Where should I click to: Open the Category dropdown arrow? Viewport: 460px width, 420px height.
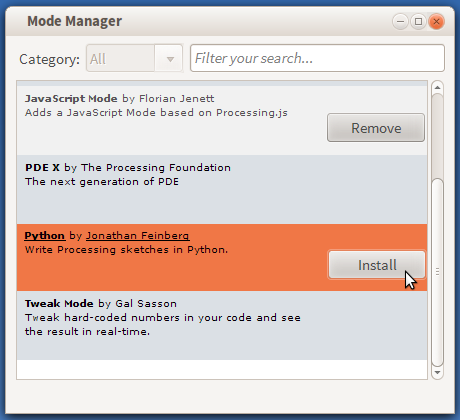coord(170,59)
